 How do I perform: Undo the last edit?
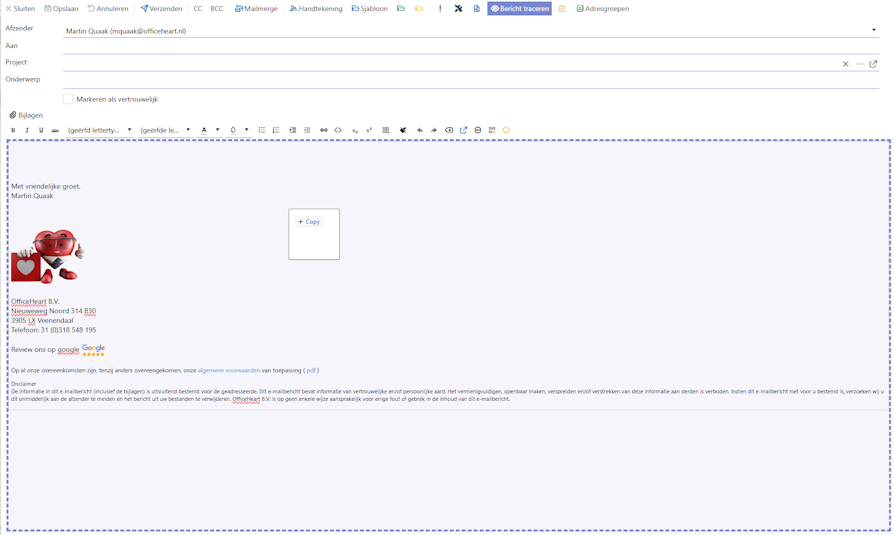(420, 131)
